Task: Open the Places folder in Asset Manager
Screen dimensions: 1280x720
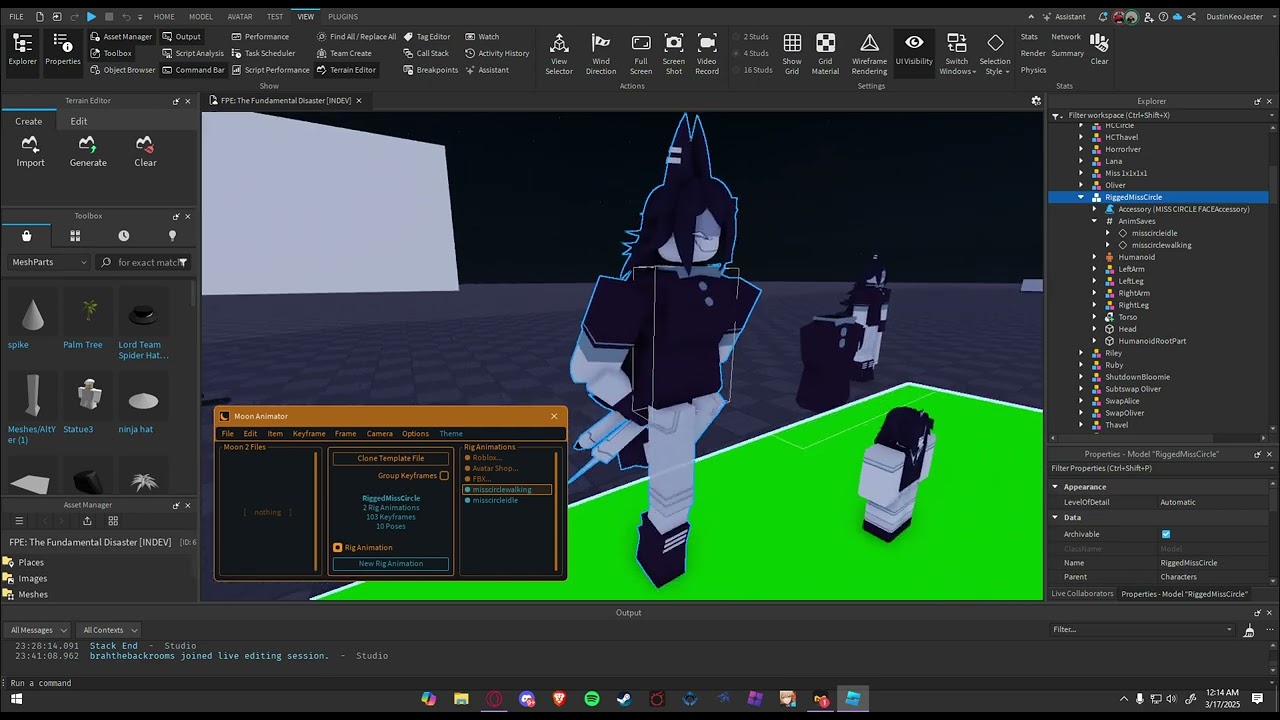Action: tap(31, 563)
